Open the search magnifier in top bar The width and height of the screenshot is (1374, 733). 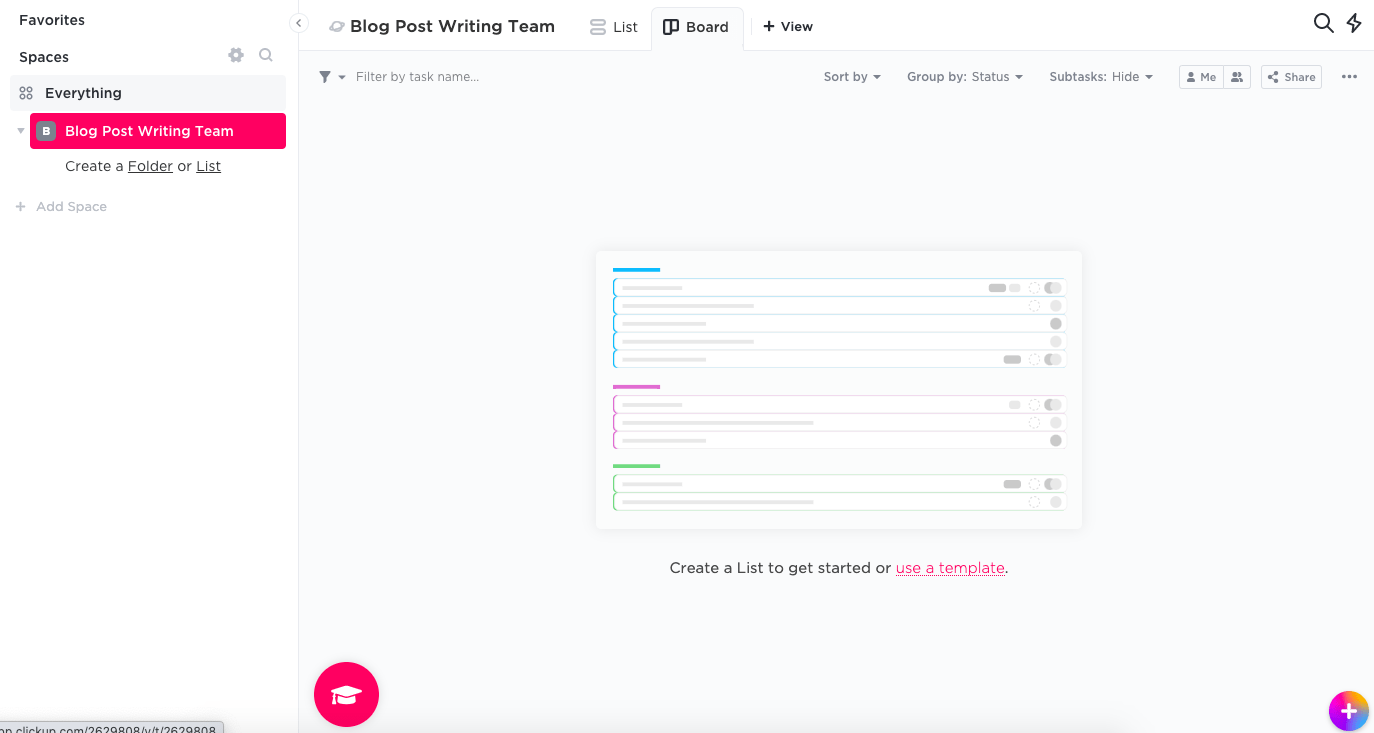pyautogui.click(x=1323, y=23)
